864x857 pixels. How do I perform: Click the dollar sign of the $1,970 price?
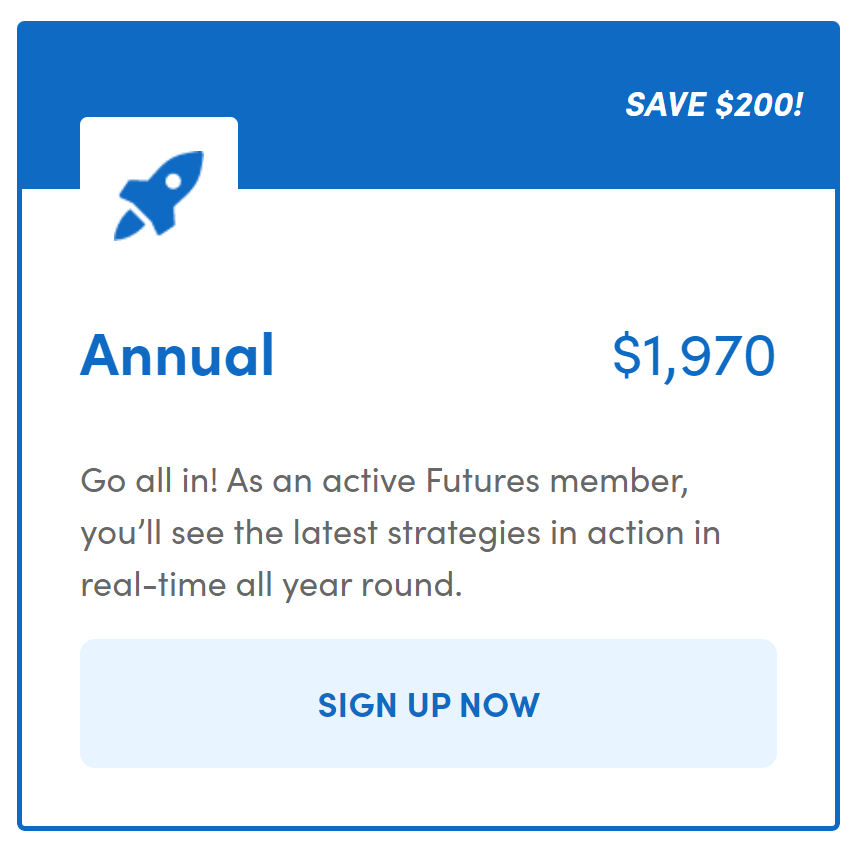pyautogui.click(x=627, y=355)
